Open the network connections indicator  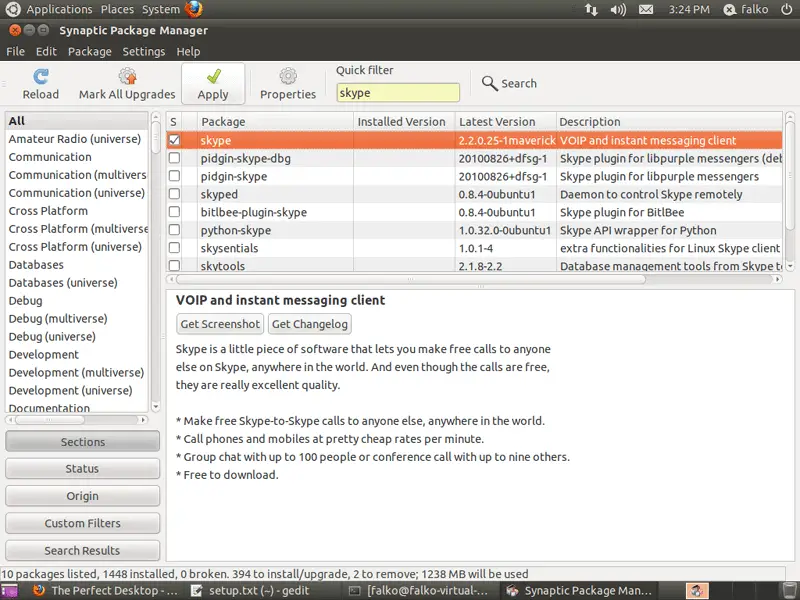click(x=591, y=10)
